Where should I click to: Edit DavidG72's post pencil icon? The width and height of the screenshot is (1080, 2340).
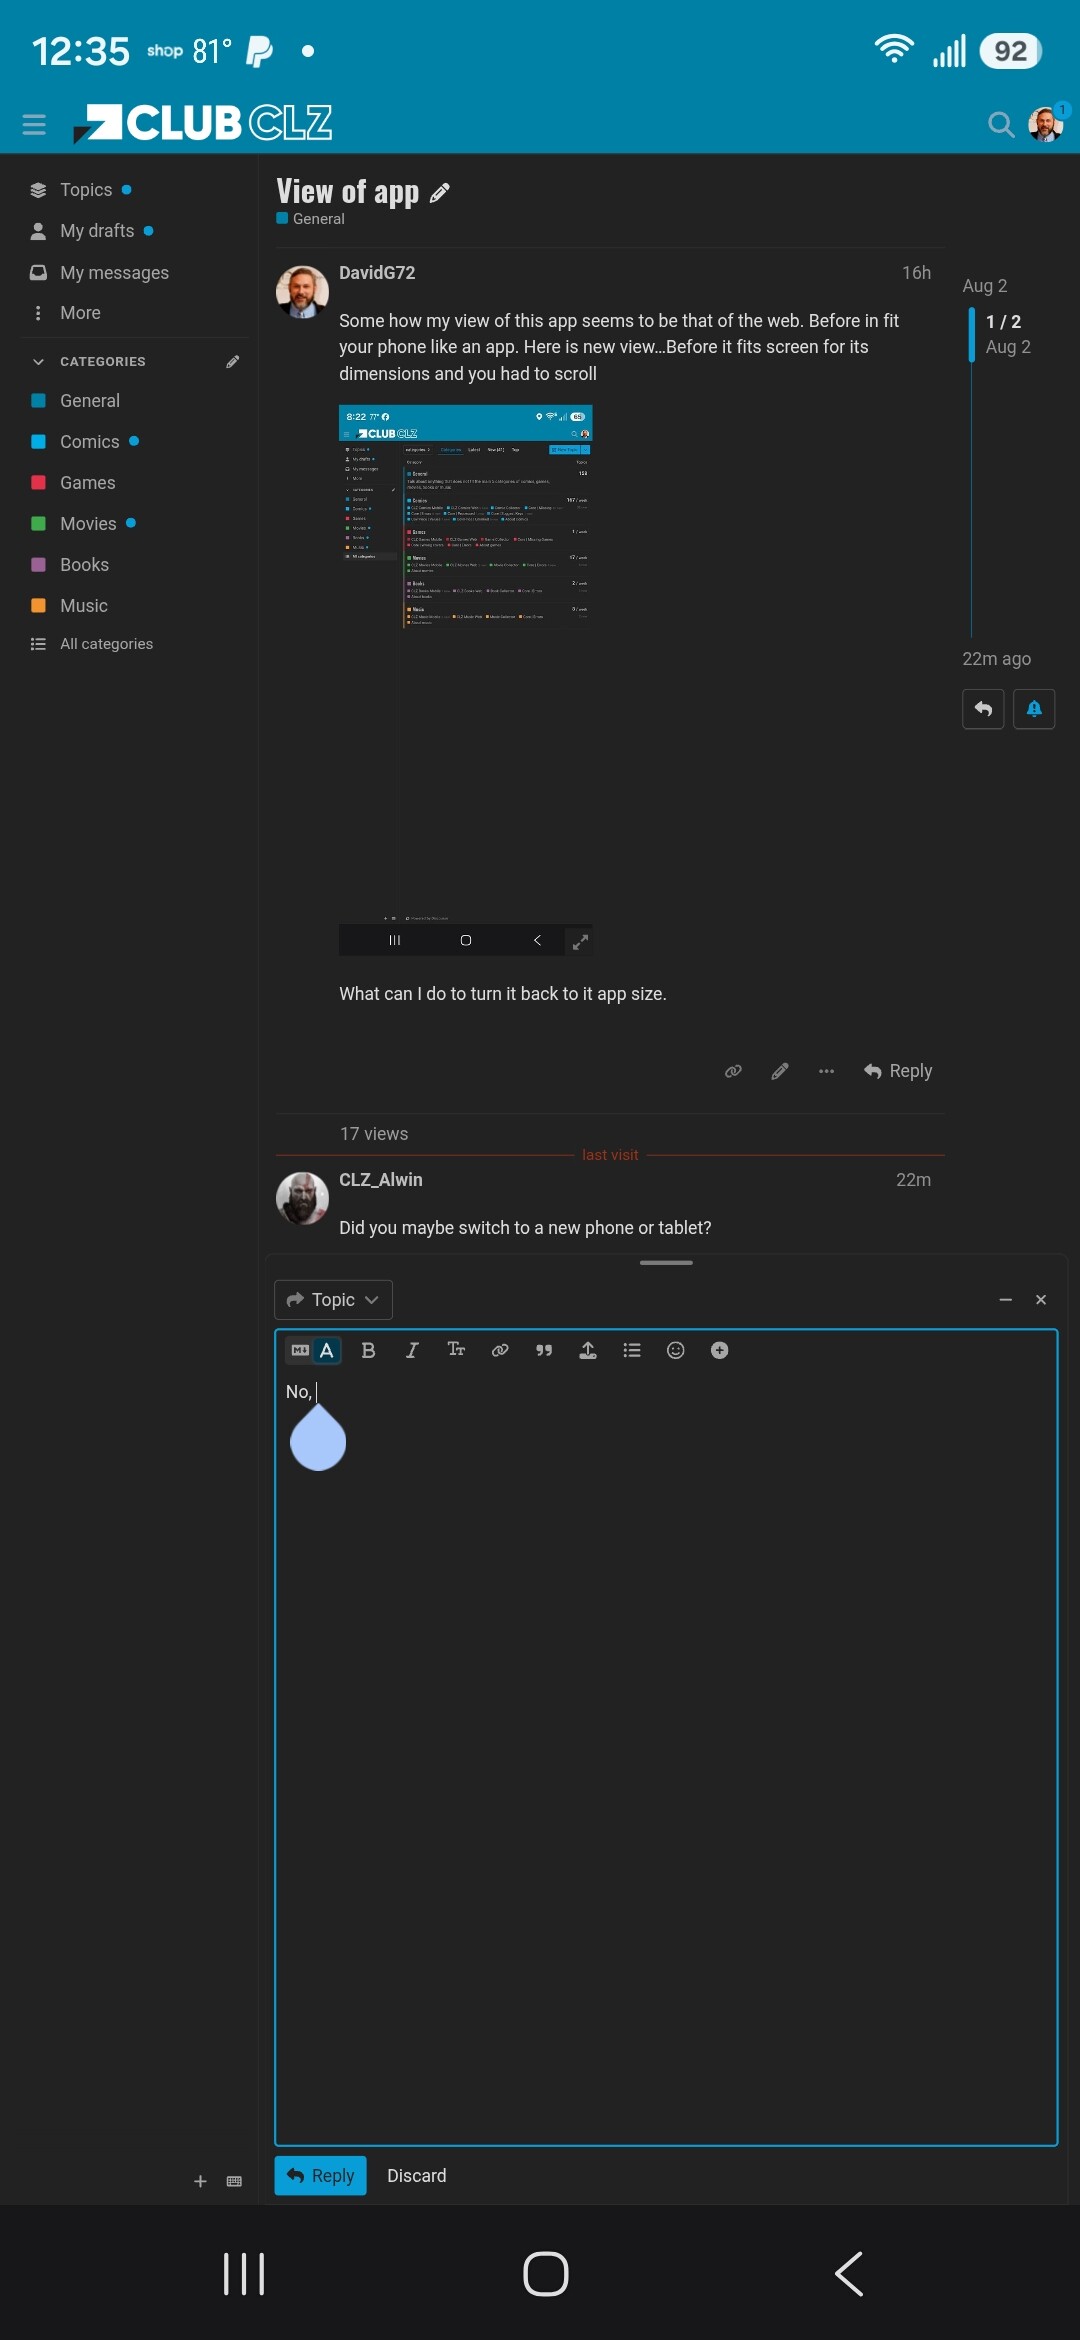click(x=780, y=1071)
